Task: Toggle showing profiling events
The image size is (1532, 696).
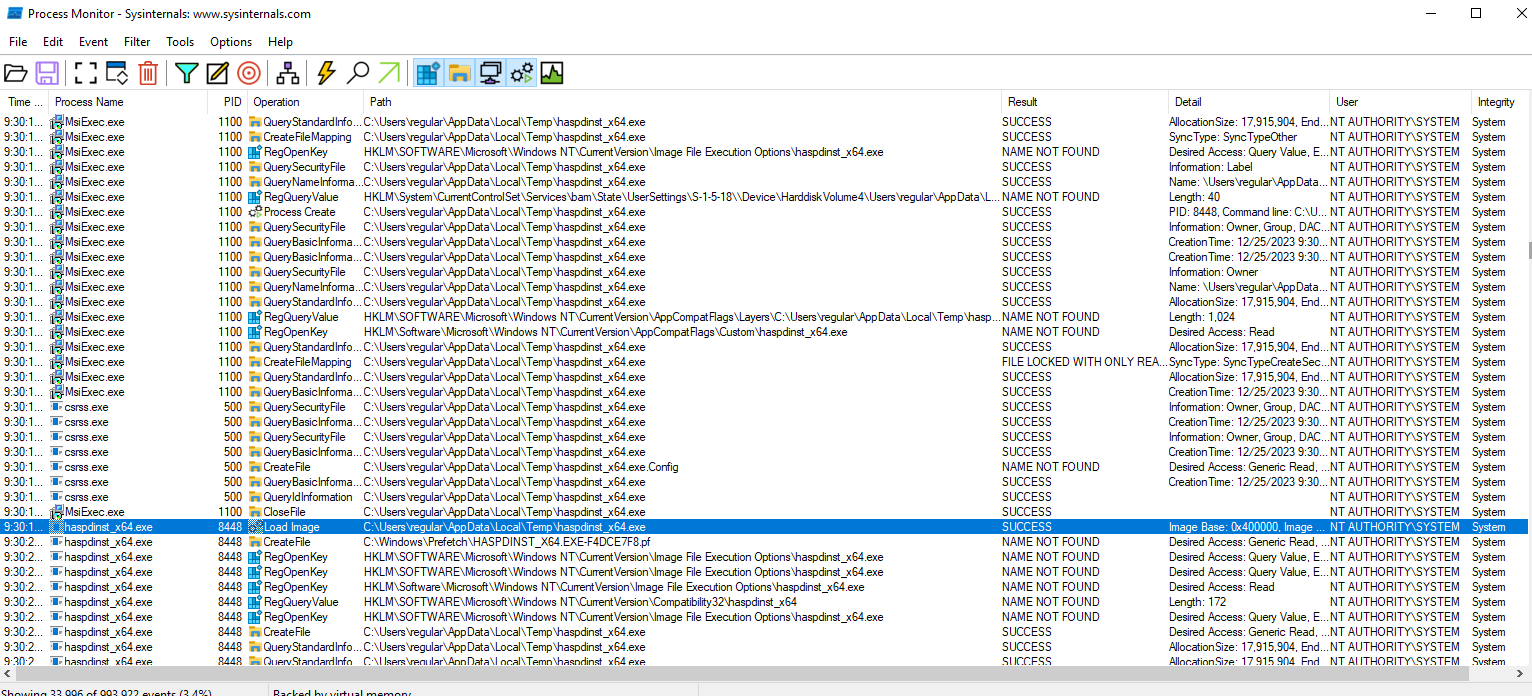Action: 552,73
